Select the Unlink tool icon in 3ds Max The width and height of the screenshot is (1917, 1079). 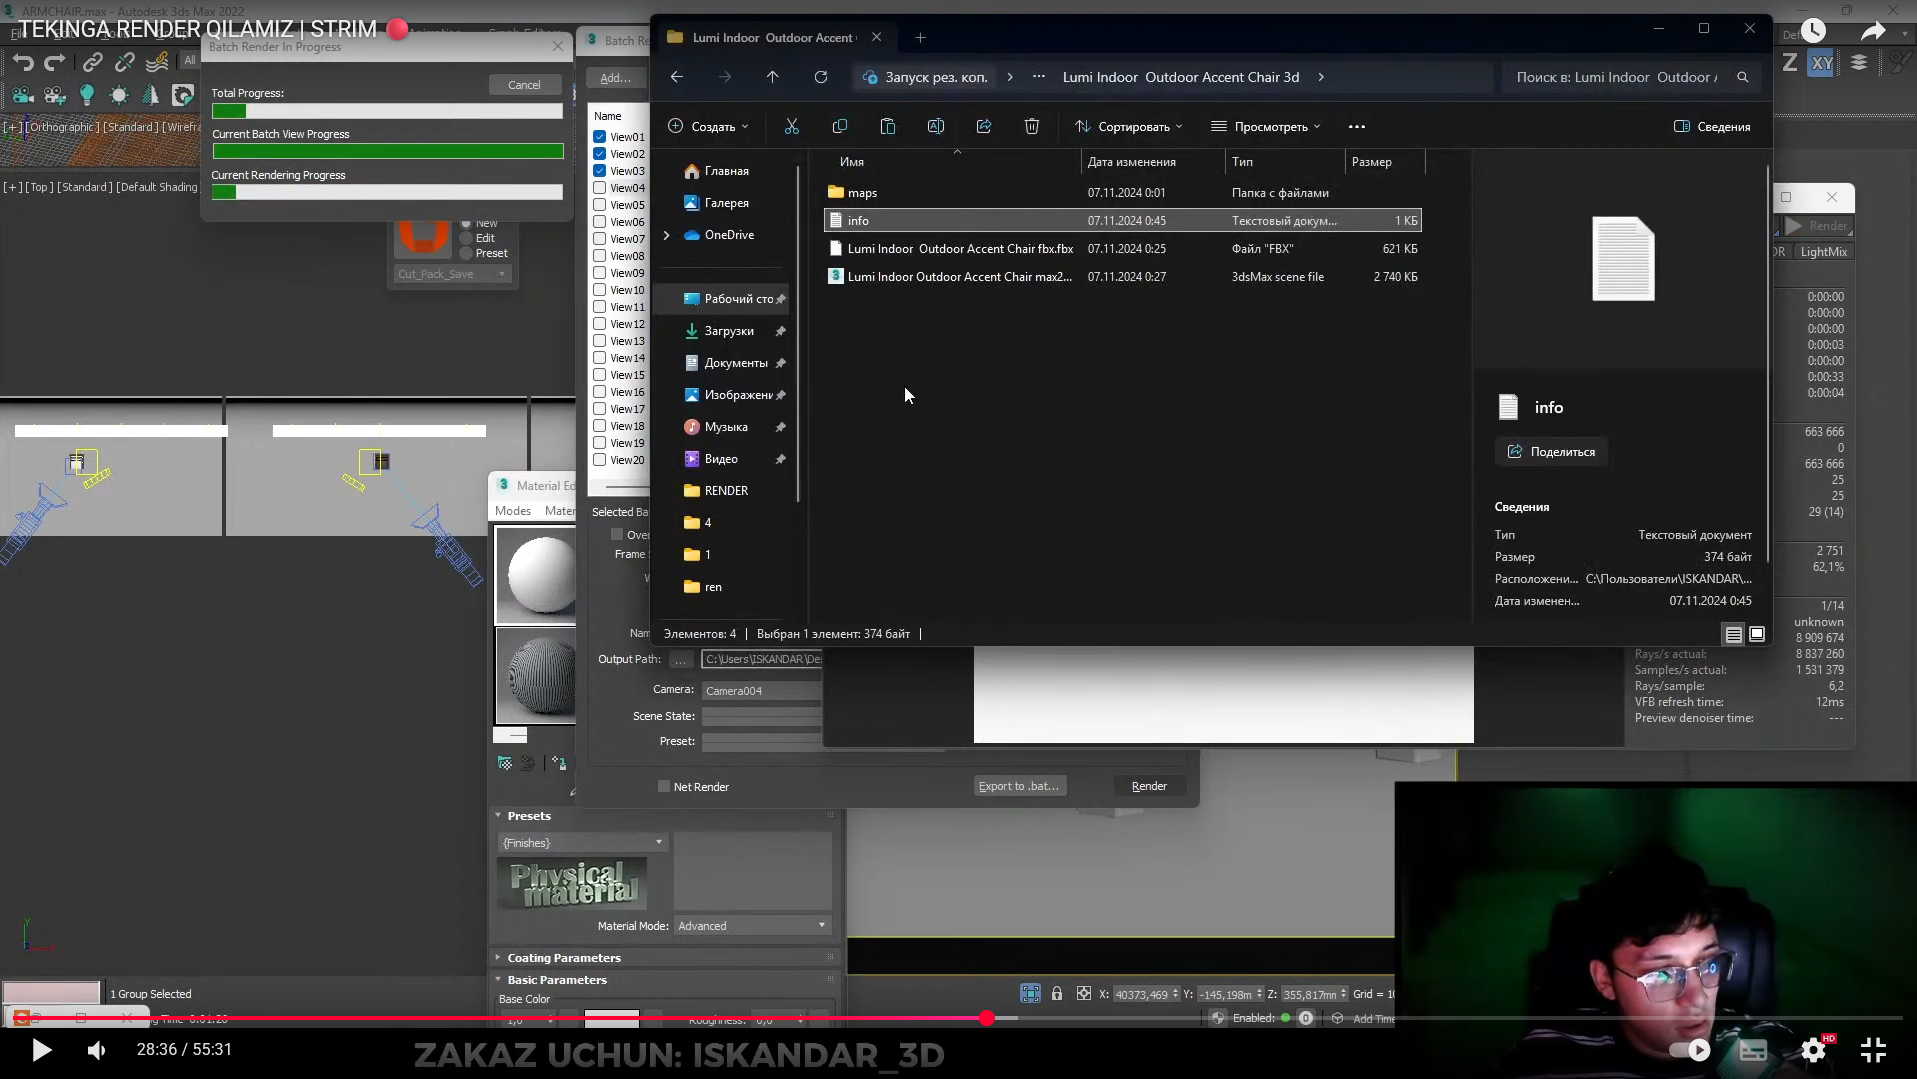pyautogui.click(x=125, y=62)
